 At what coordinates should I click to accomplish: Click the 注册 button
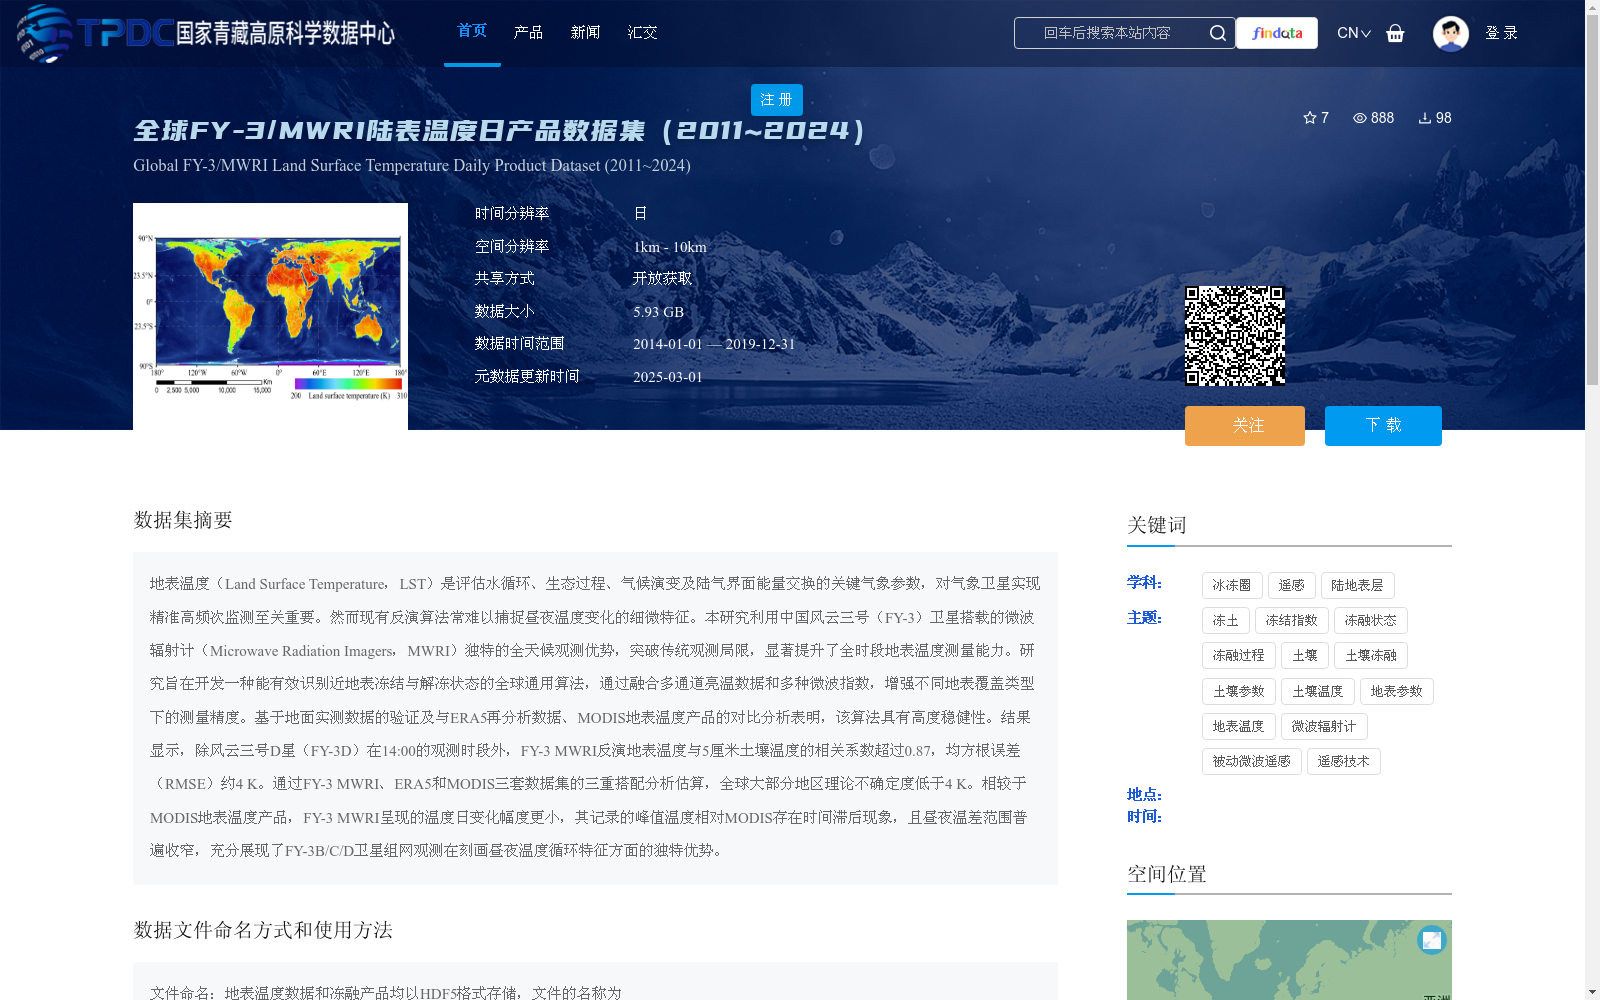point(776,100)
